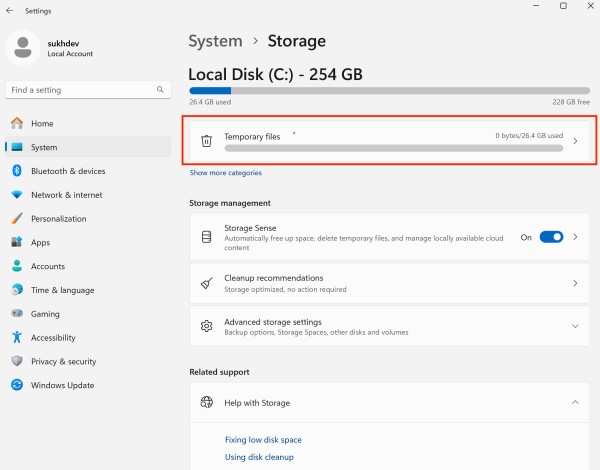Open Bluetooth & devices settings

67,171
